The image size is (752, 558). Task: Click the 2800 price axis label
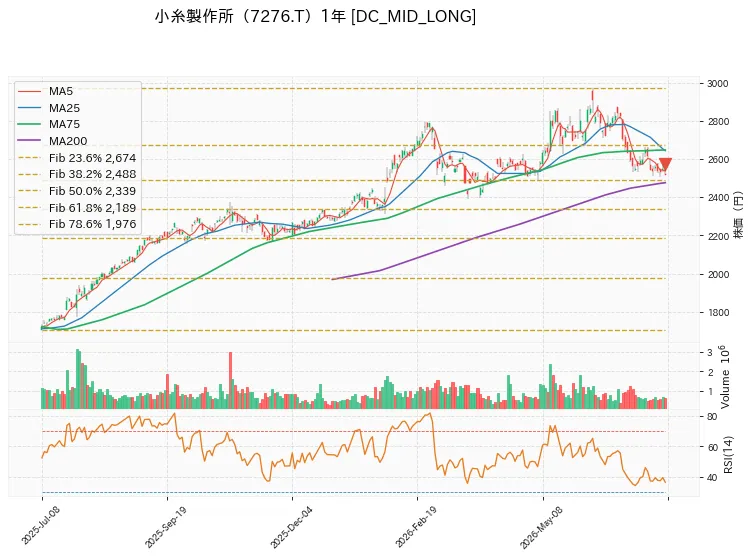(x=717, y=121)
